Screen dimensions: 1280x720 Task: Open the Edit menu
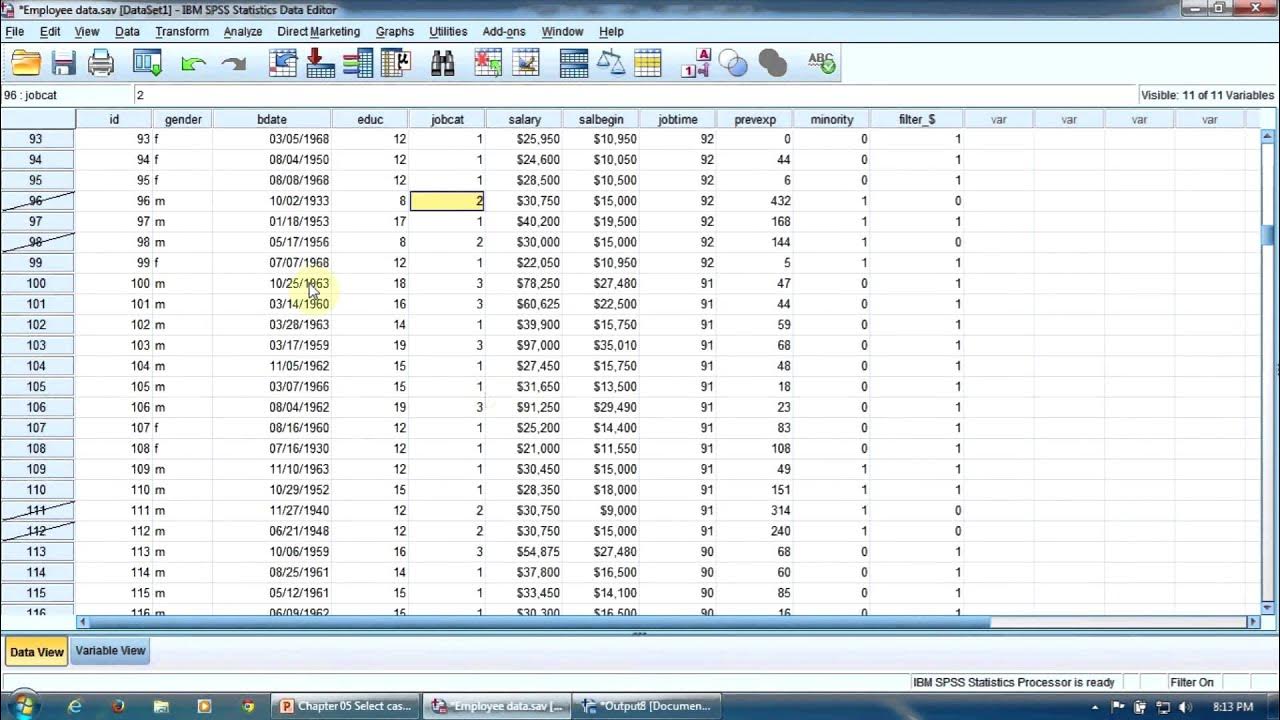point(50,32)
